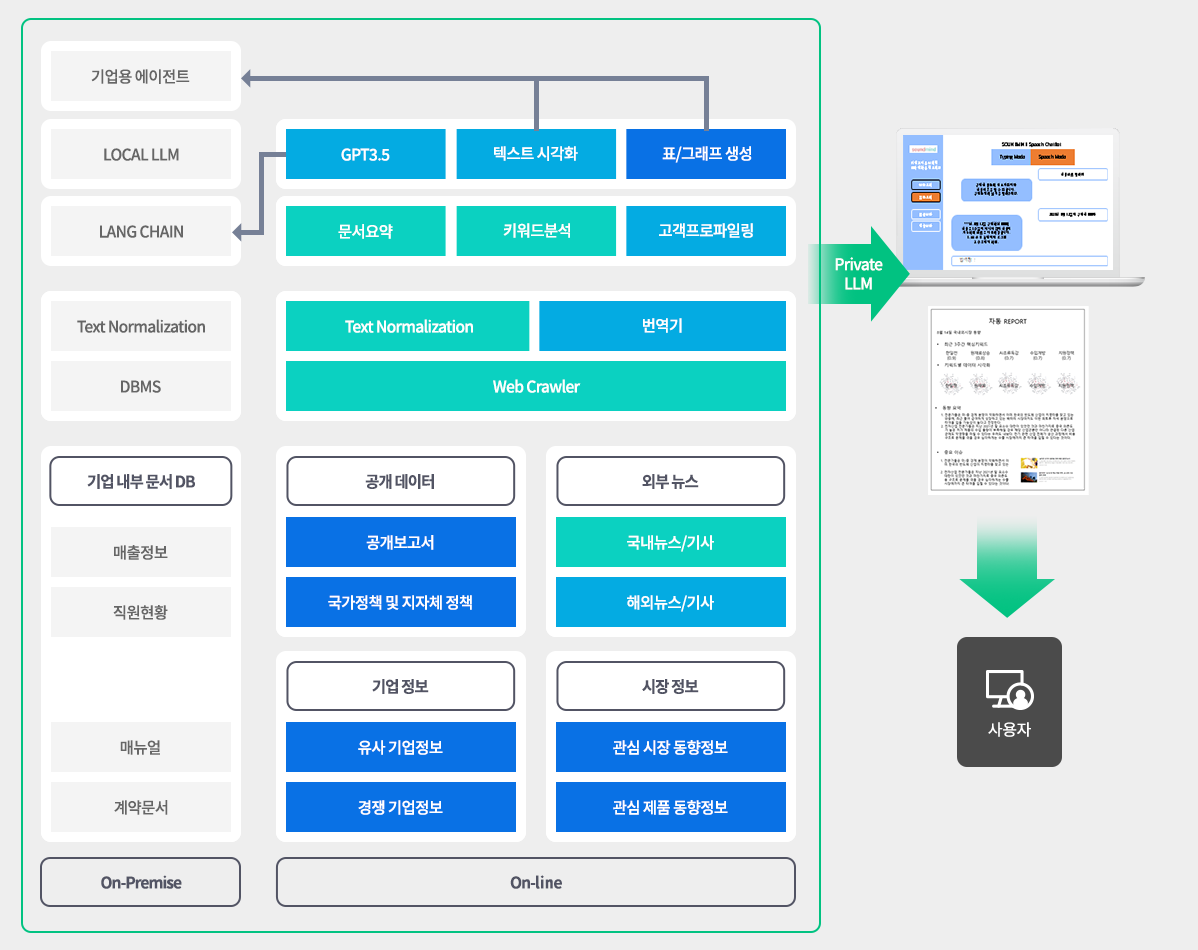This screenshot has height=950, width=1198.
Task: Click the 경쟁 기업정보 block
Action: coord(400,808)
